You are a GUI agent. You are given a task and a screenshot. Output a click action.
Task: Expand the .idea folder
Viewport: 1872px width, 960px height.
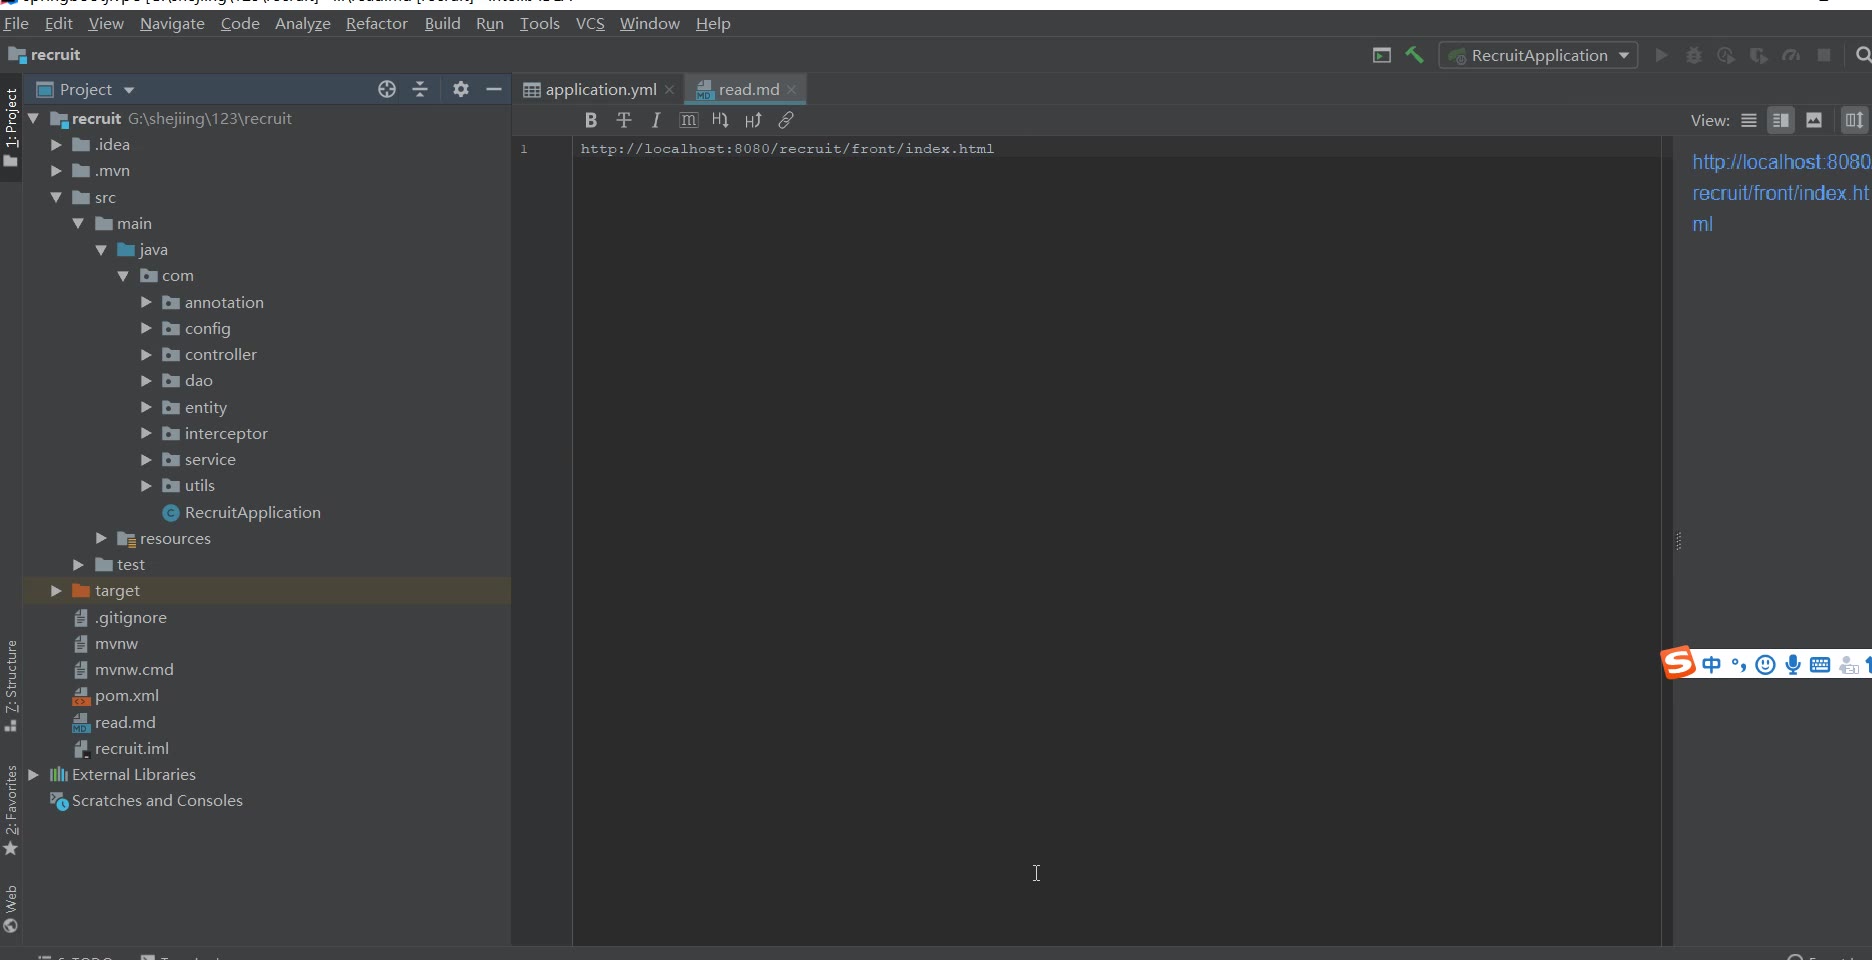tap(56, 145)
